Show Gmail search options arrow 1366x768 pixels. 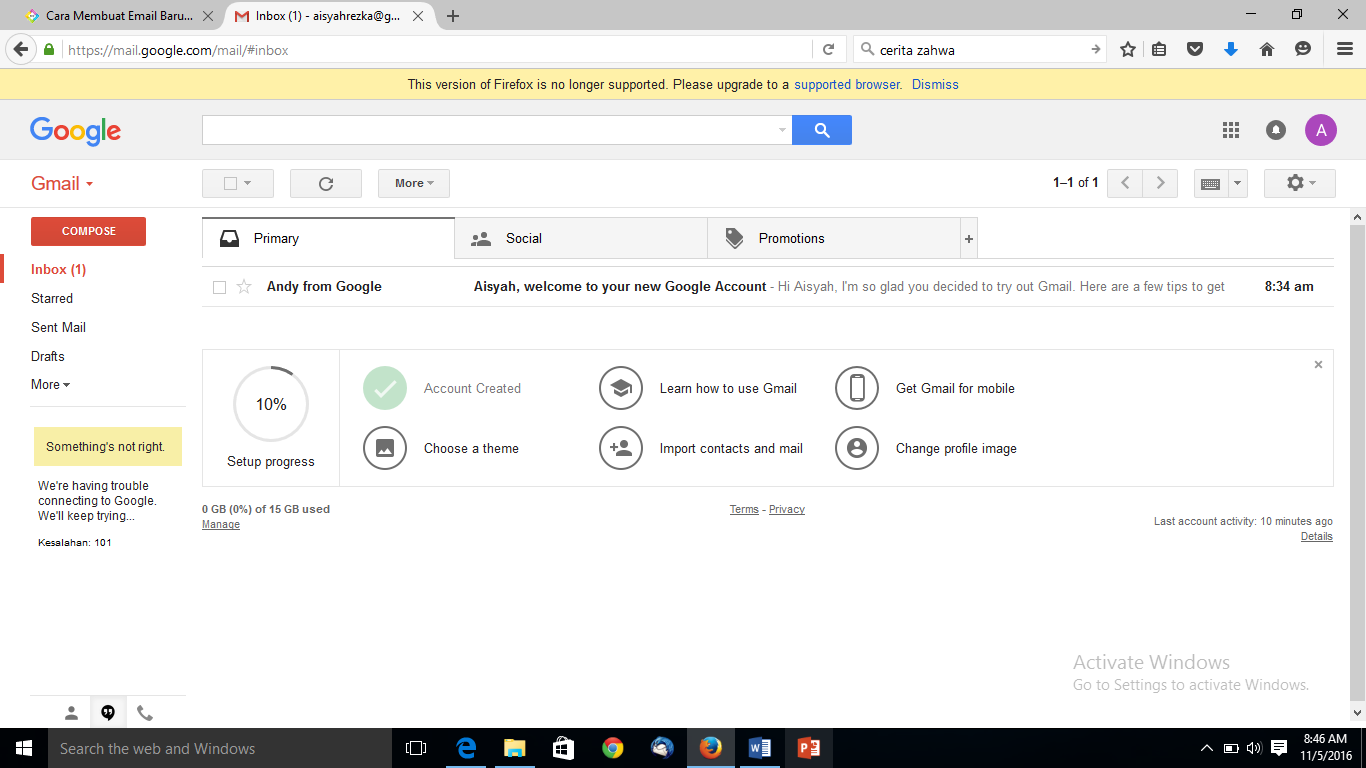tap(782, 130)
